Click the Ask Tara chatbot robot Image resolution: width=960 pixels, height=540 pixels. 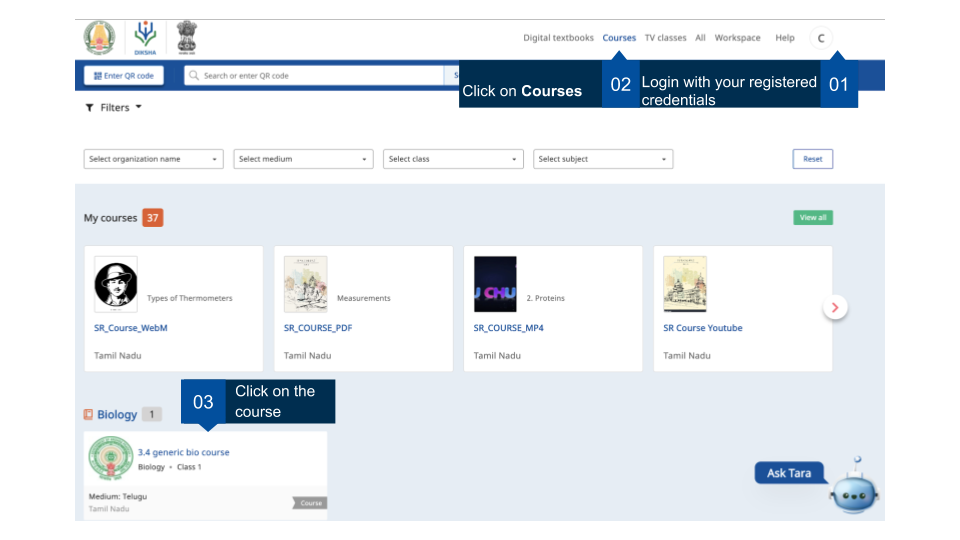(x=853, y=490)
